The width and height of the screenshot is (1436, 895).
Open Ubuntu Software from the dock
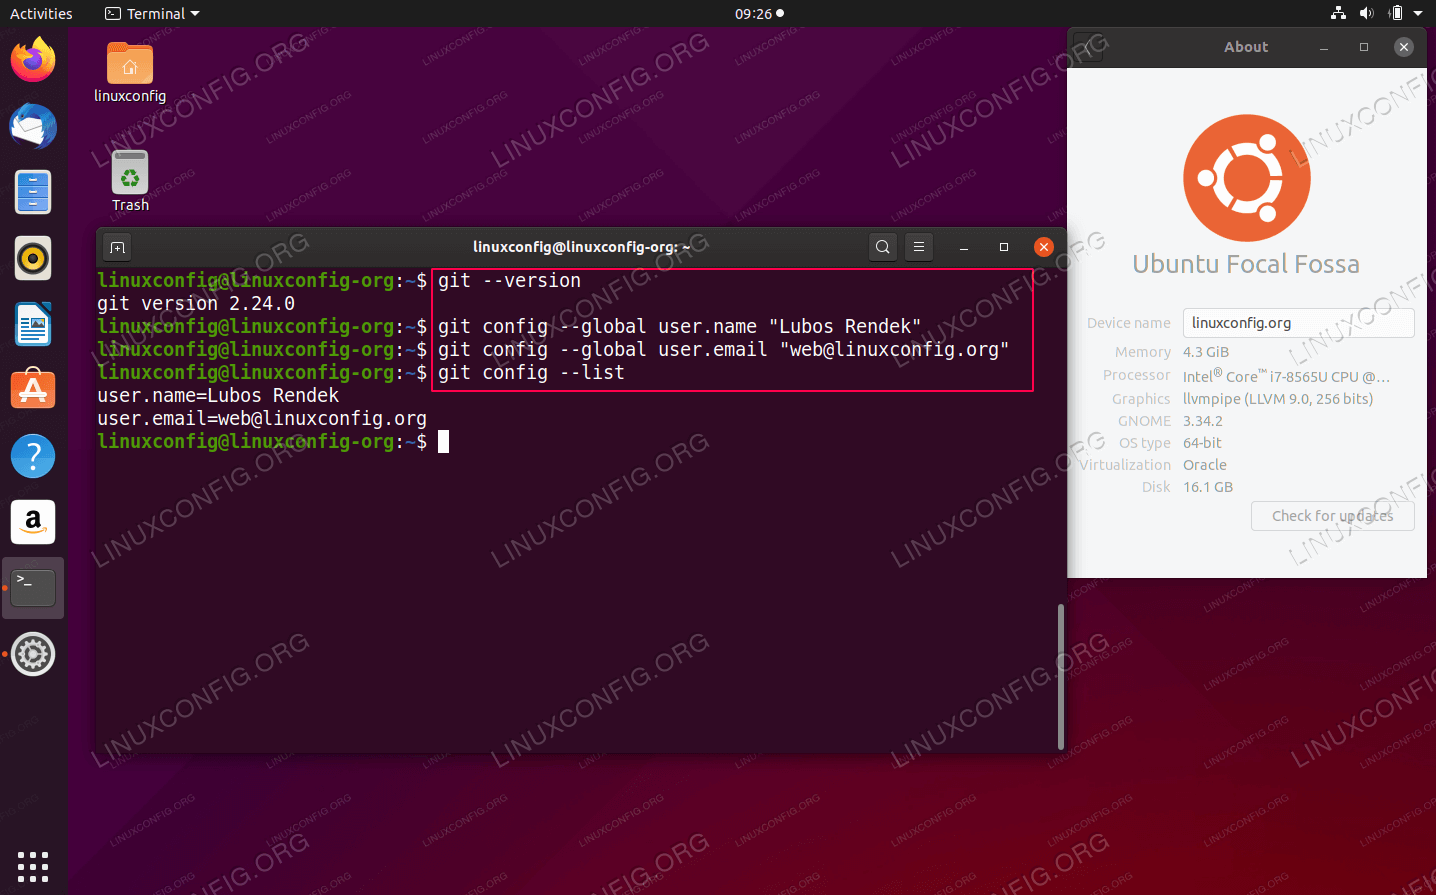click(x=33, y=389)
